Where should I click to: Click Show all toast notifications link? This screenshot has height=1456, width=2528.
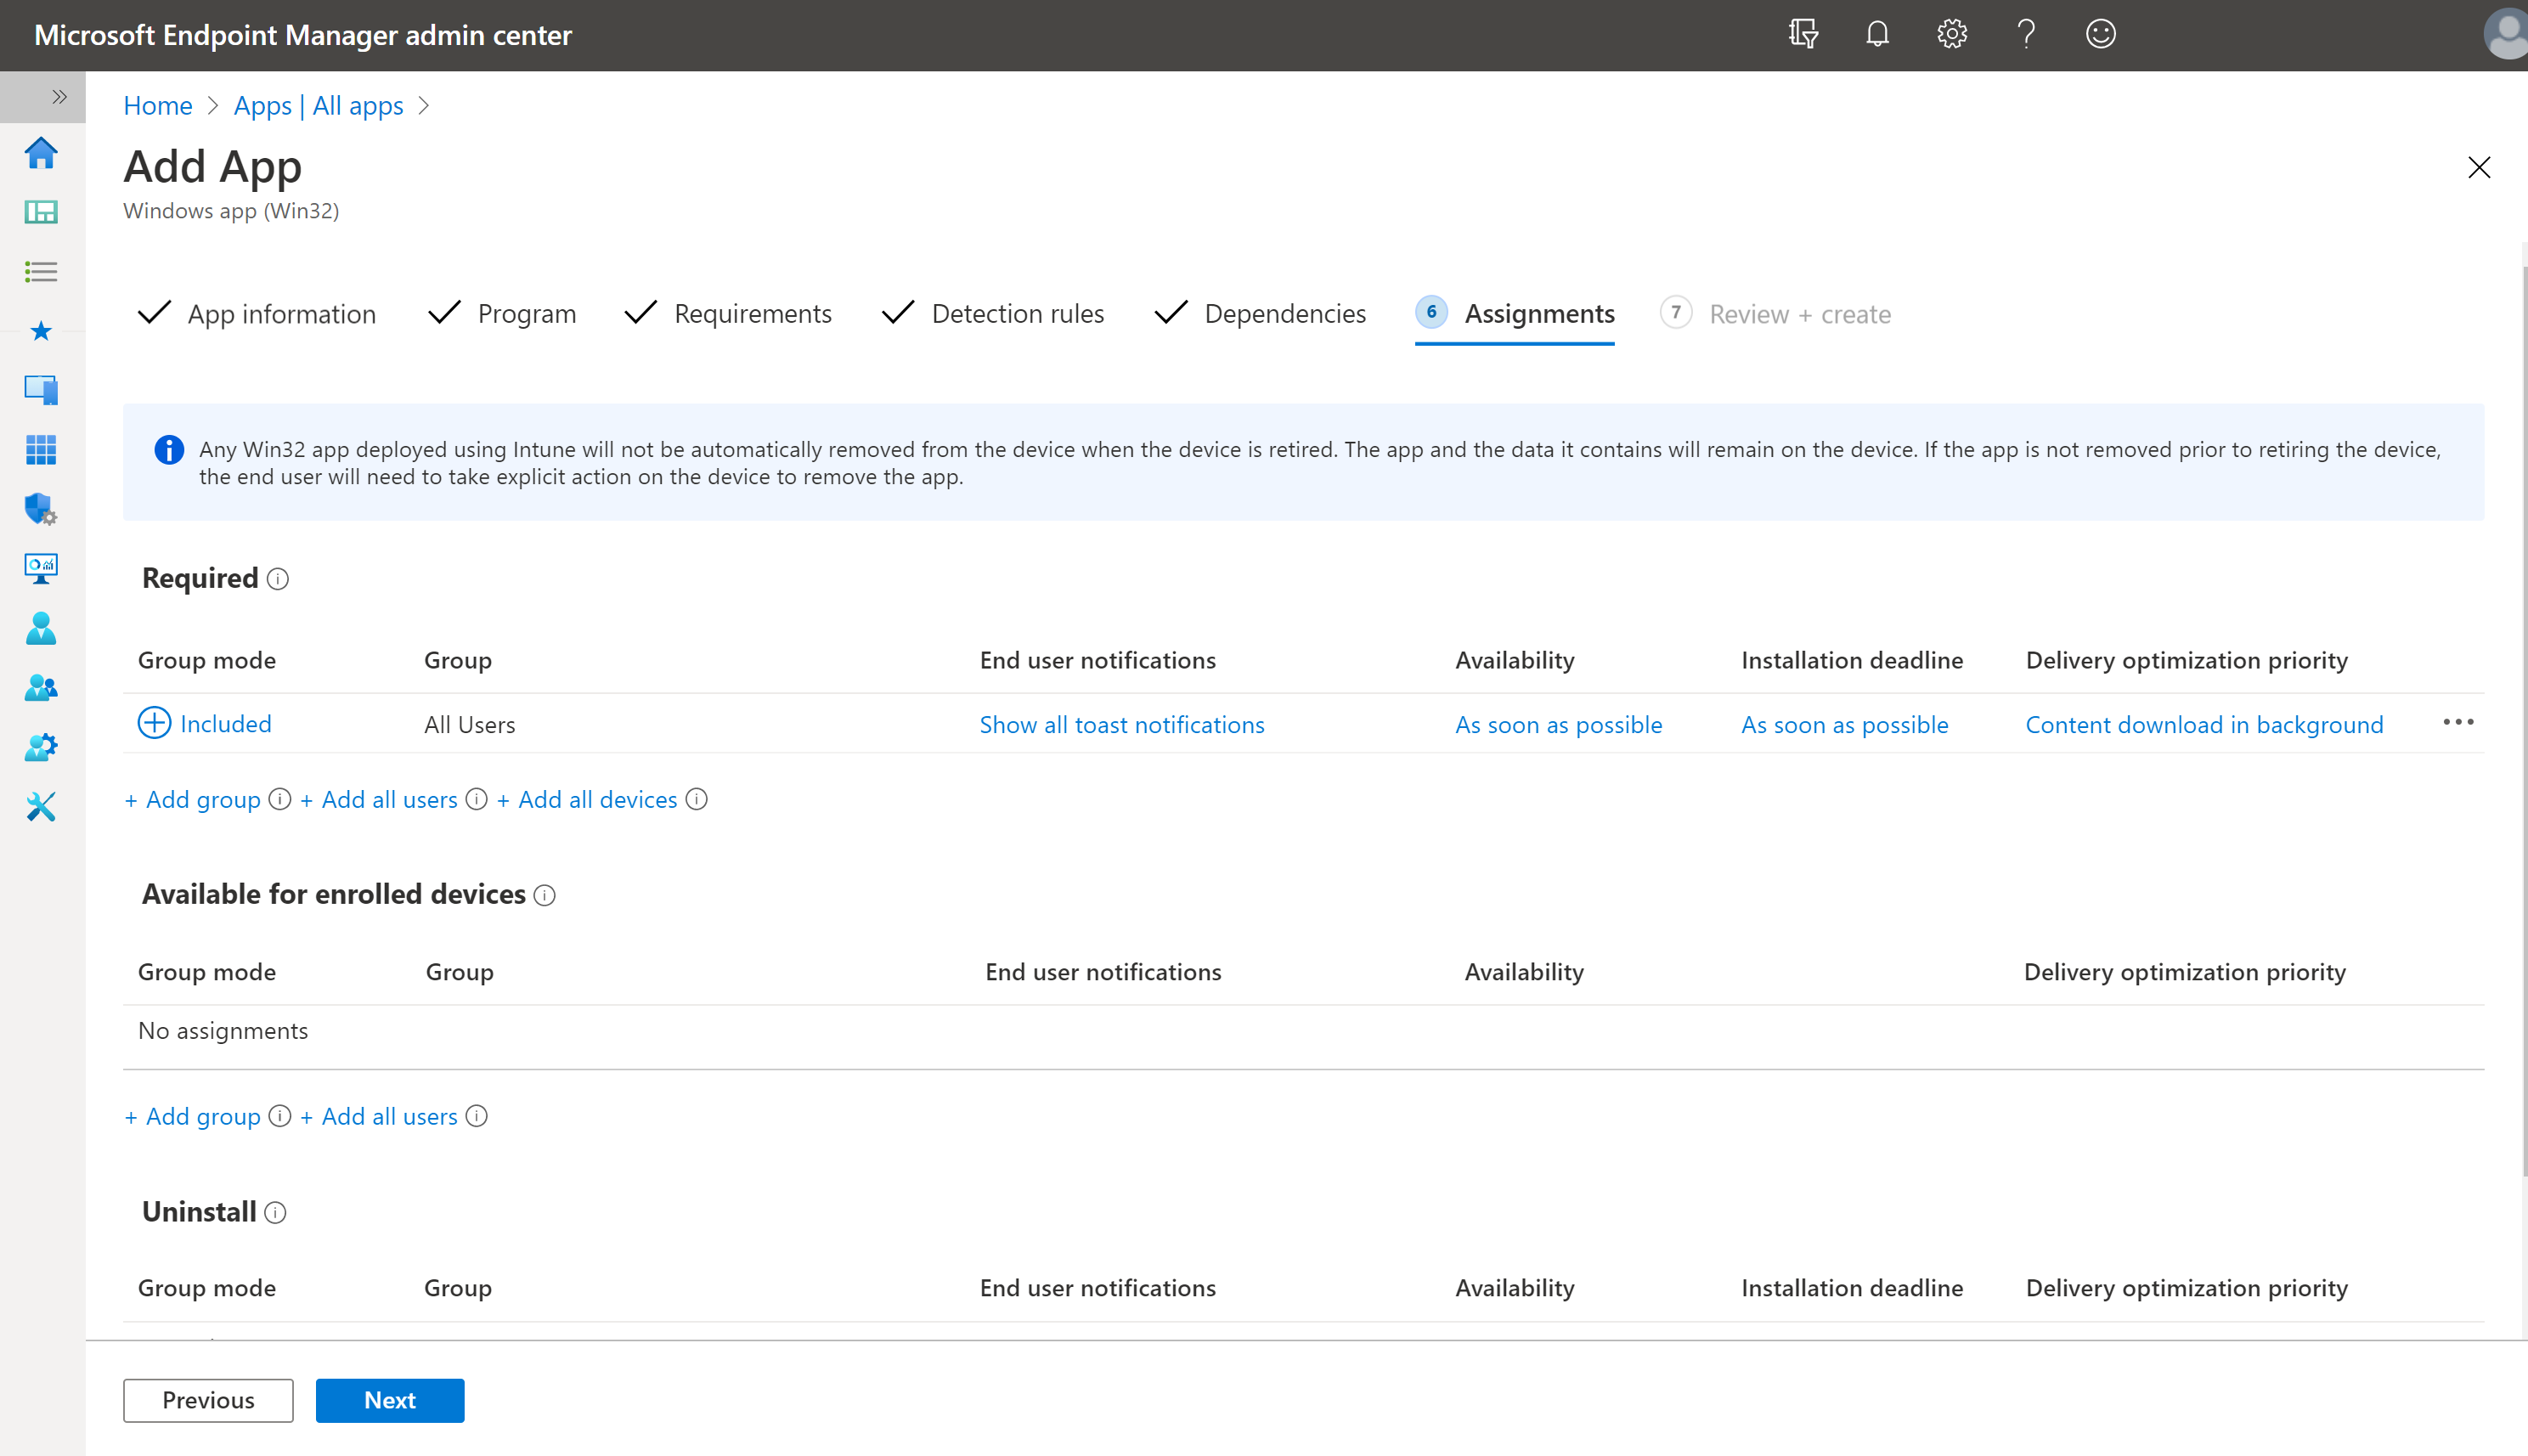click(x=1120, y=724)
